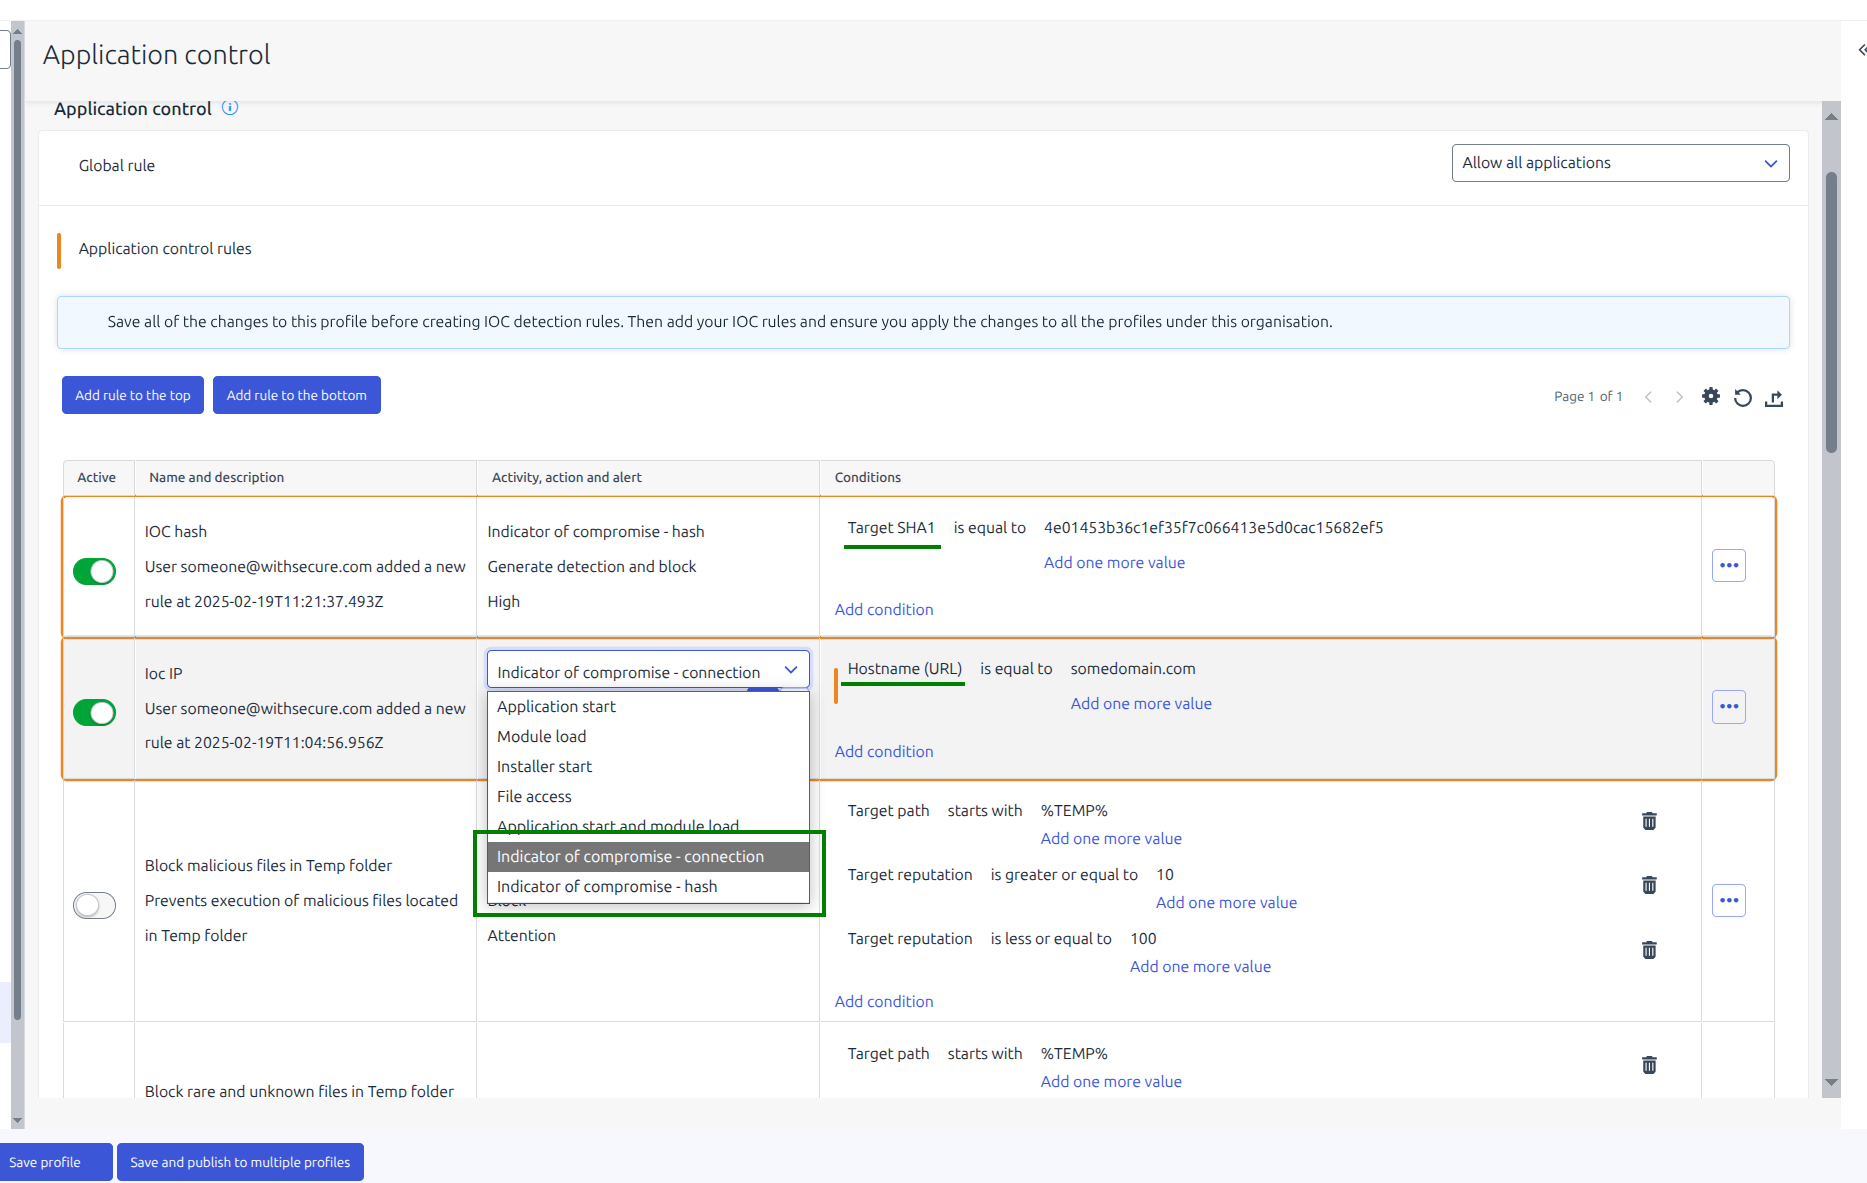Choose File access in the activity list
The width and height of the screenshot is (1867, 1183).
[648, 797]
